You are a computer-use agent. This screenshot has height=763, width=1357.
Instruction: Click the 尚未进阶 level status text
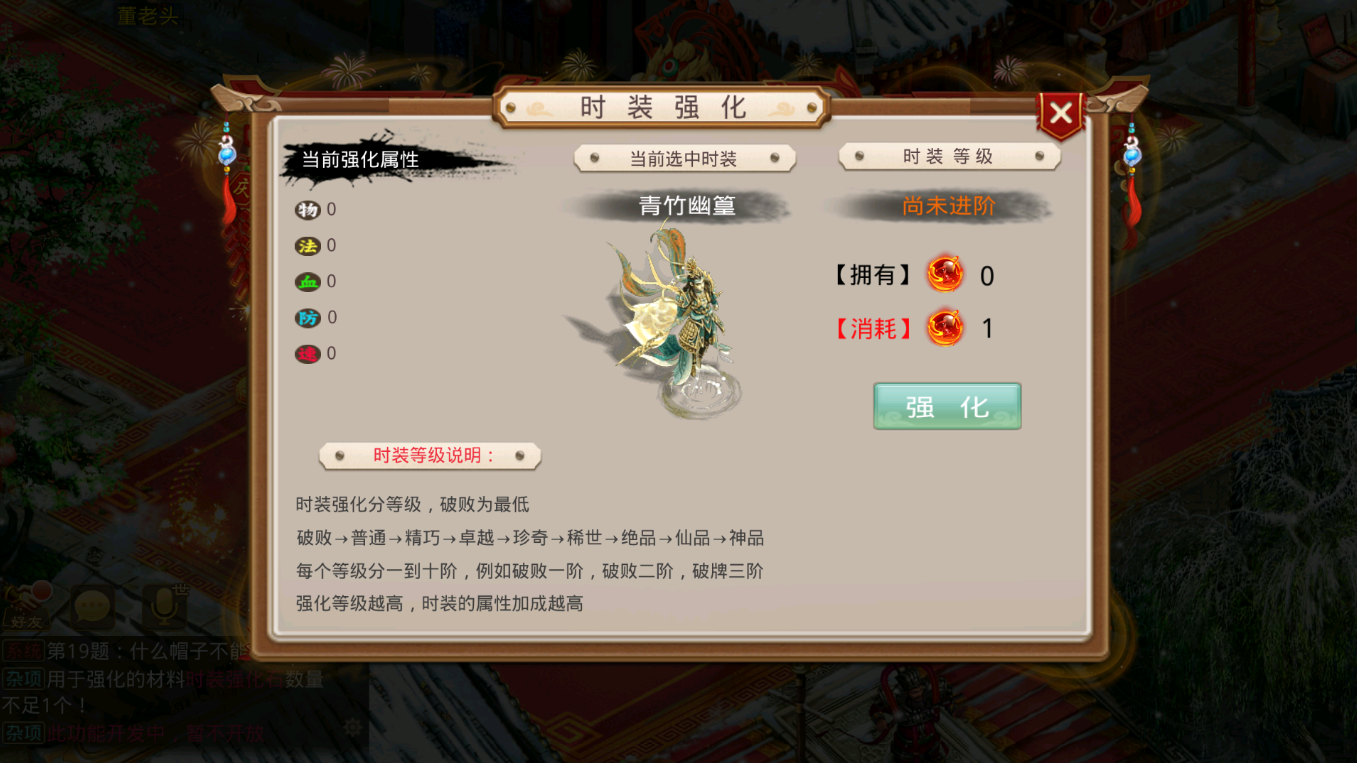tap(948, 206)
